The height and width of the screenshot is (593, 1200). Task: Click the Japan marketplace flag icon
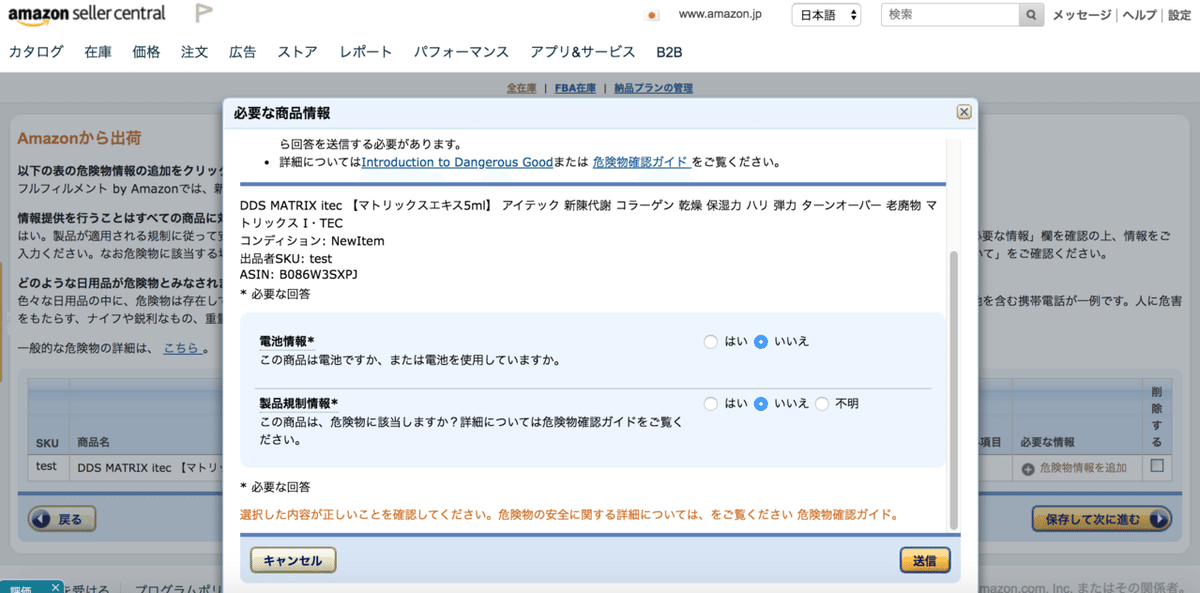click(652, 15)
